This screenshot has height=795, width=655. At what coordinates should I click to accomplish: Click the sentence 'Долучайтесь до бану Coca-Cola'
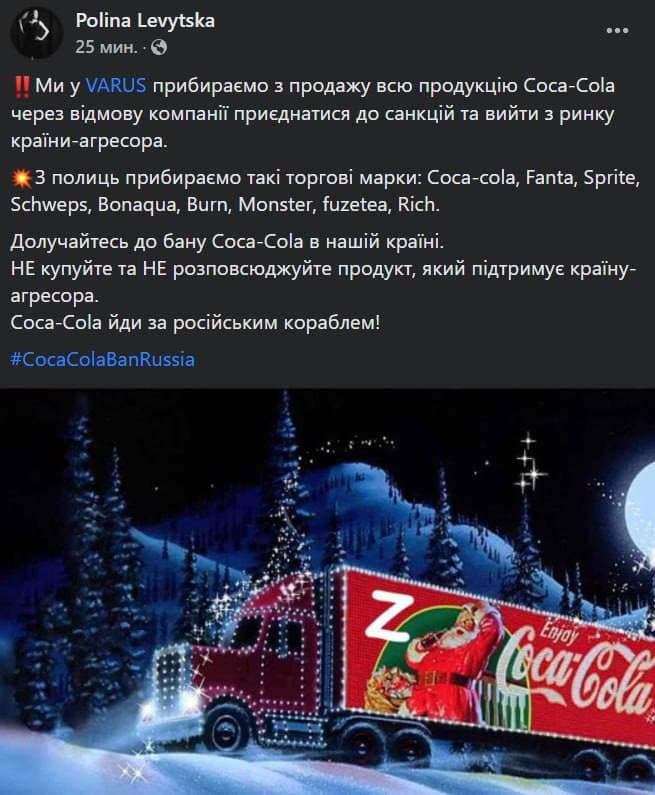coord(227,241)
